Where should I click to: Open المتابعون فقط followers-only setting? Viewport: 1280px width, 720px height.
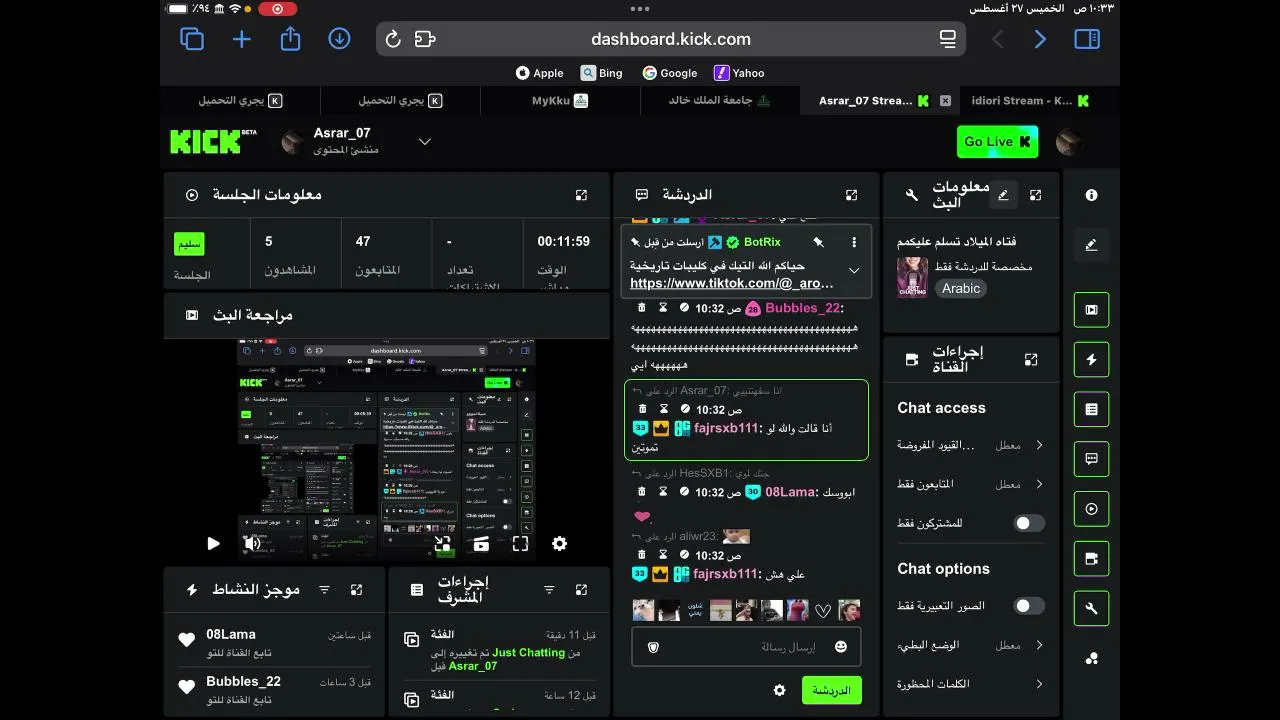pos(970,484)
